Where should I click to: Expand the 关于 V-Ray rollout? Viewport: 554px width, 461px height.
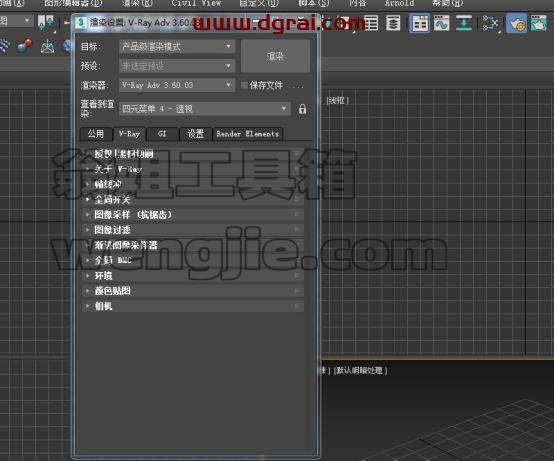(x=193, y=169)
